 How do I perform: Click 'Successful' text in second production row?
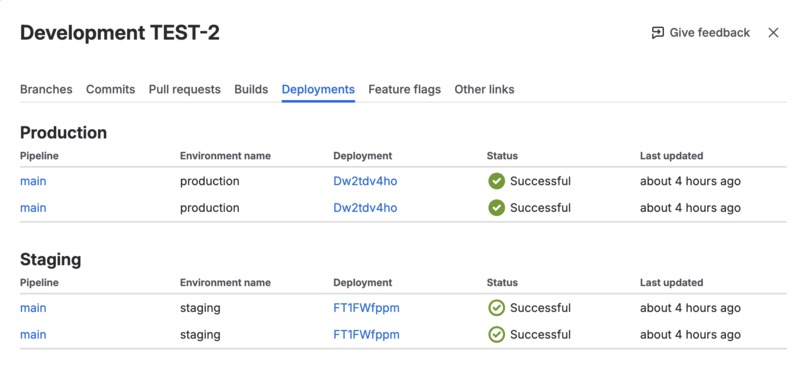[x=540, y=208]
